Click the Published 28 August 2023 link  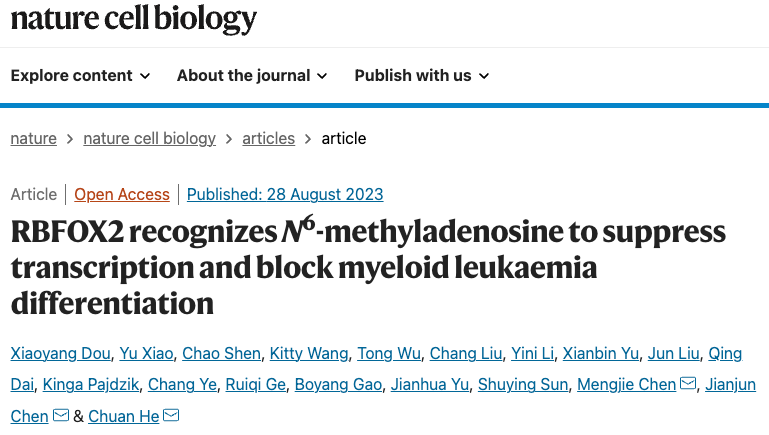(x=285, y=194)
